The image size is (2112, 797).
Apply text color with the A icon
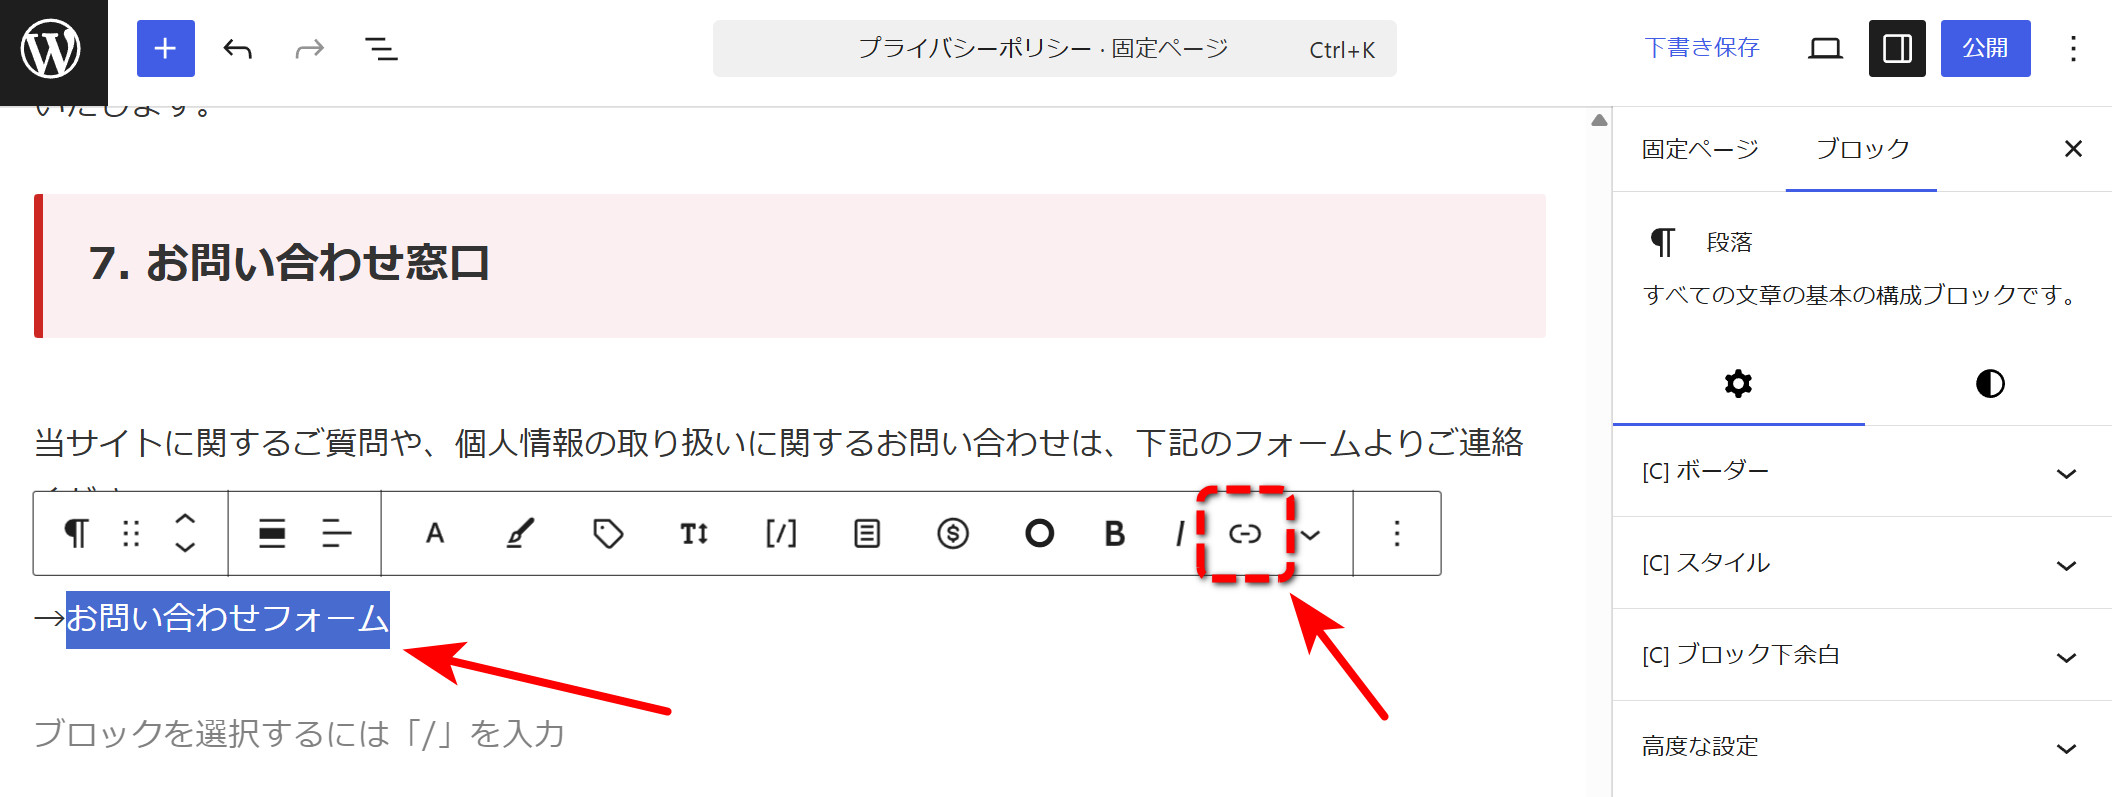coord(435,534)
